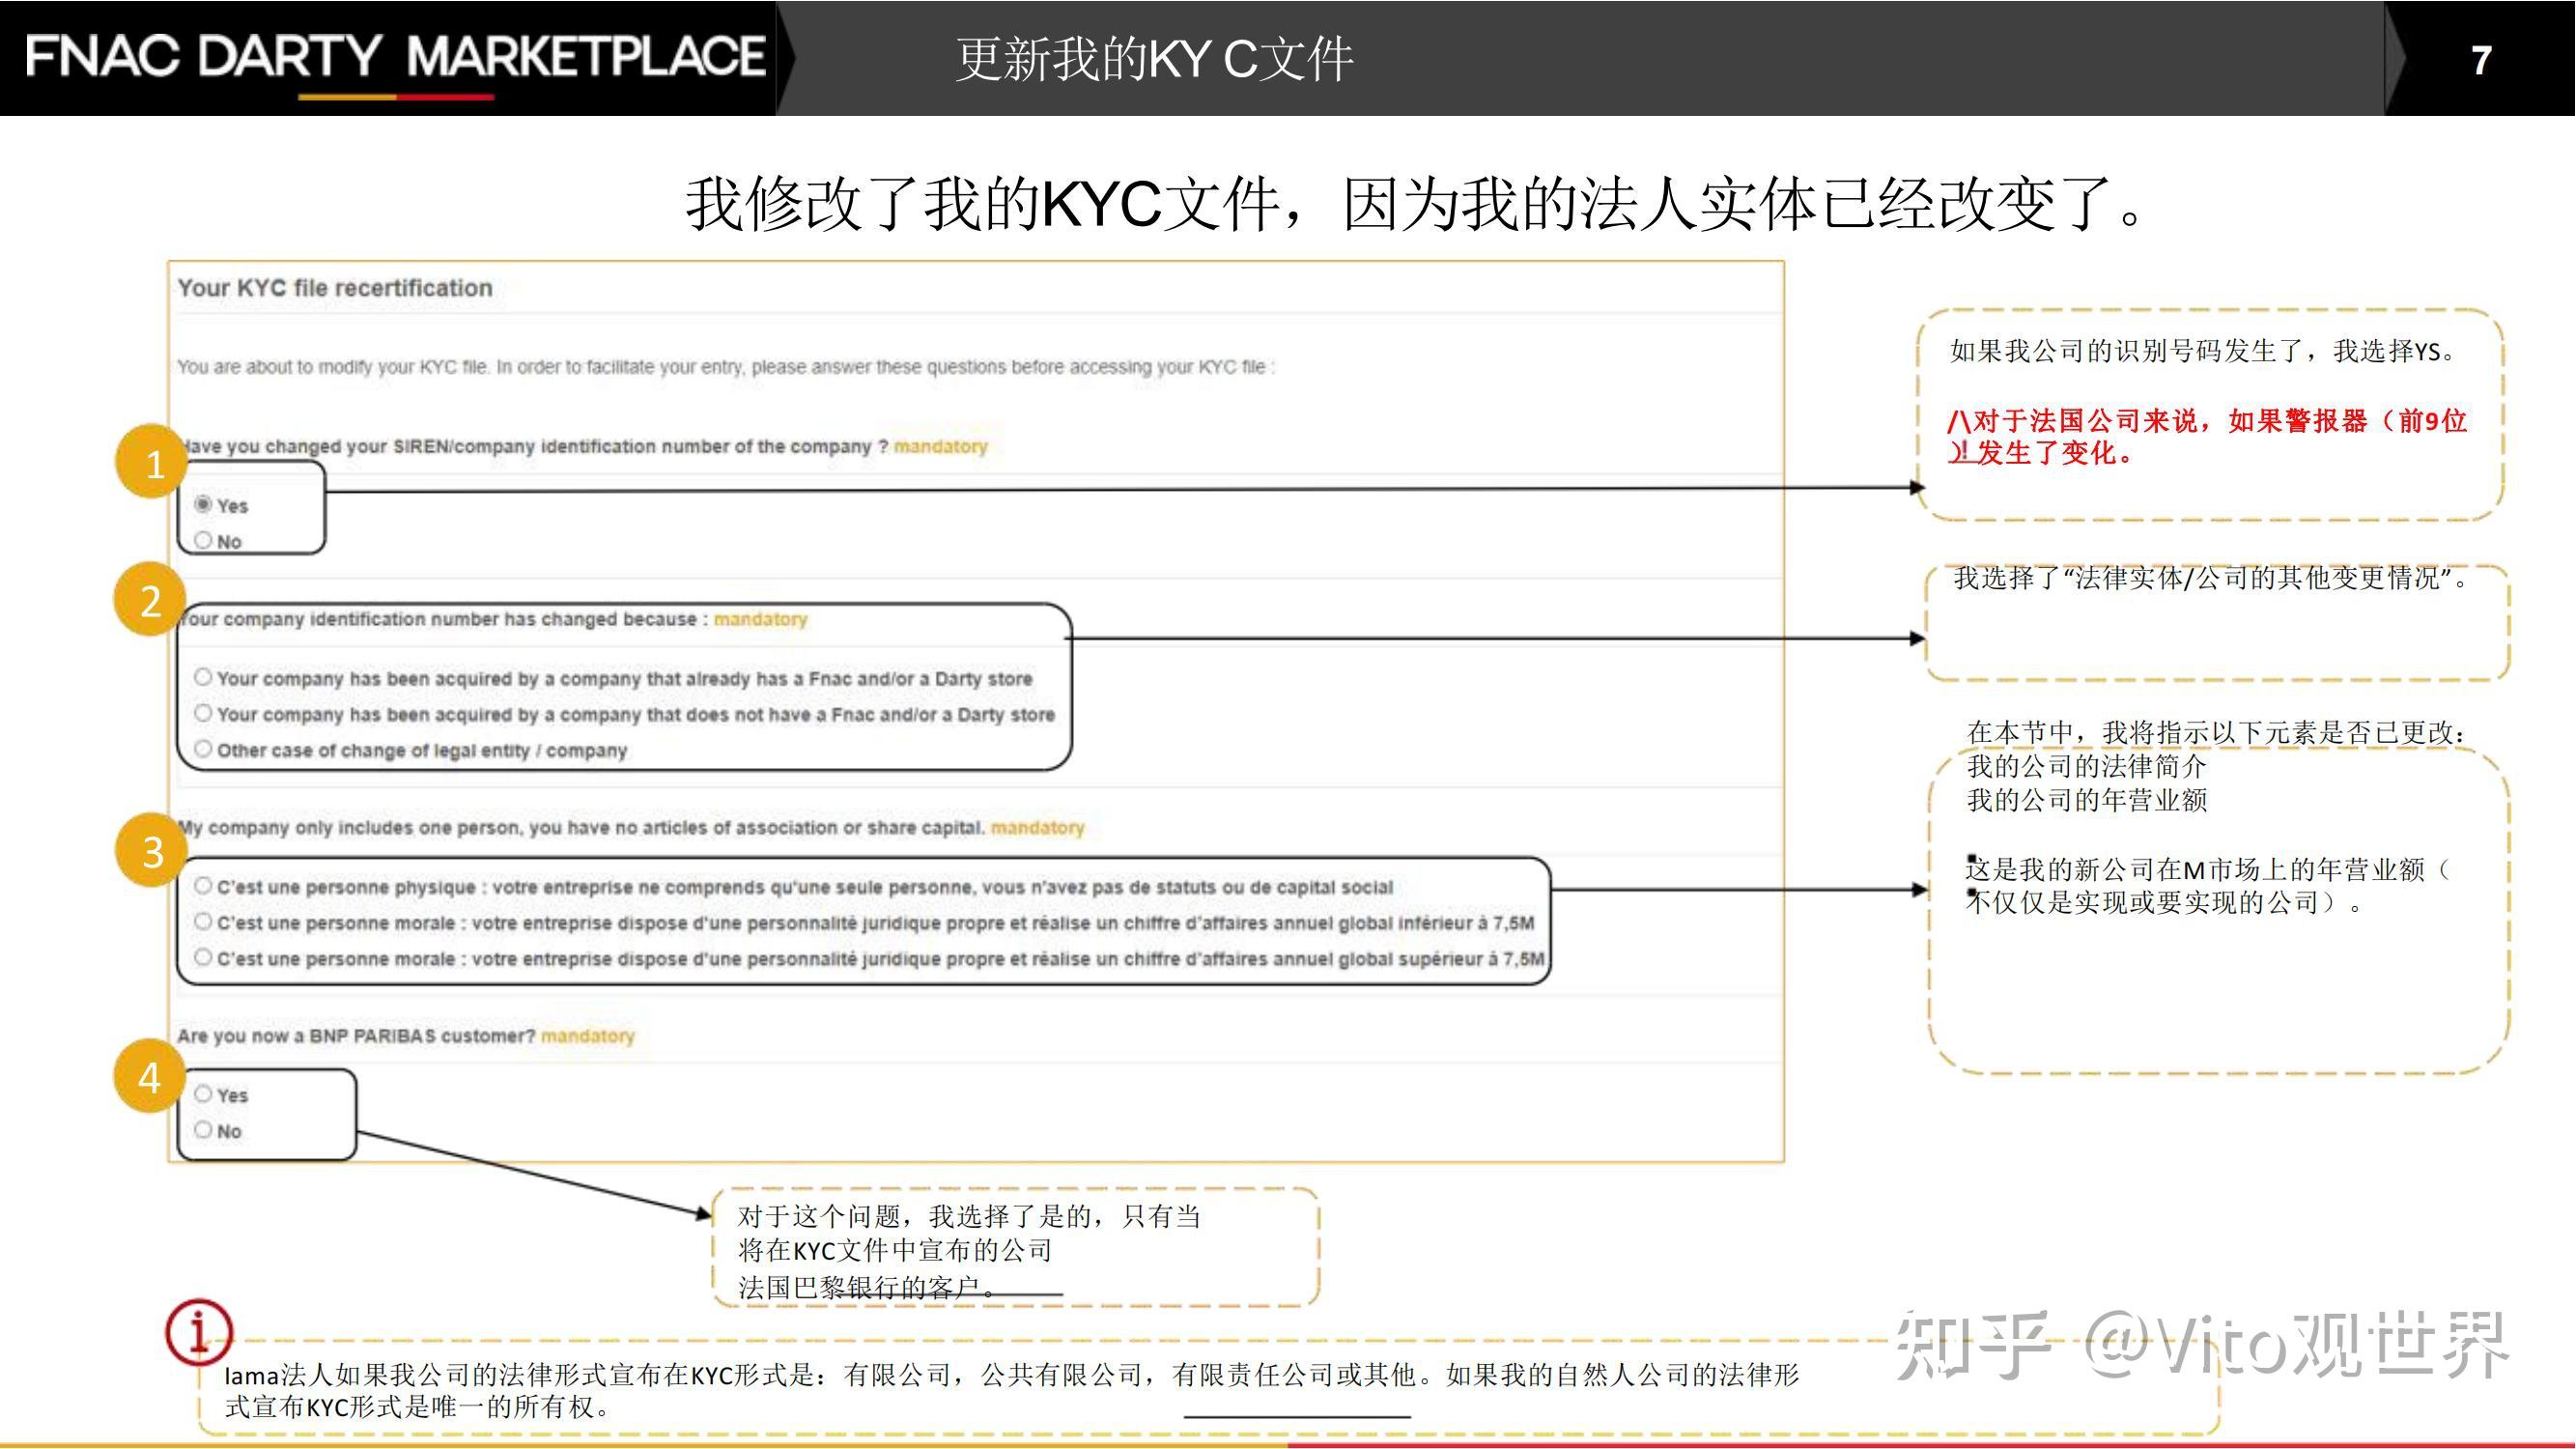Image resolution: width=2576 pixels, height=1449 pixels.
Task: Choose acquired by company that does not have store
Action: pyautogui.click(x=203, y=713)
